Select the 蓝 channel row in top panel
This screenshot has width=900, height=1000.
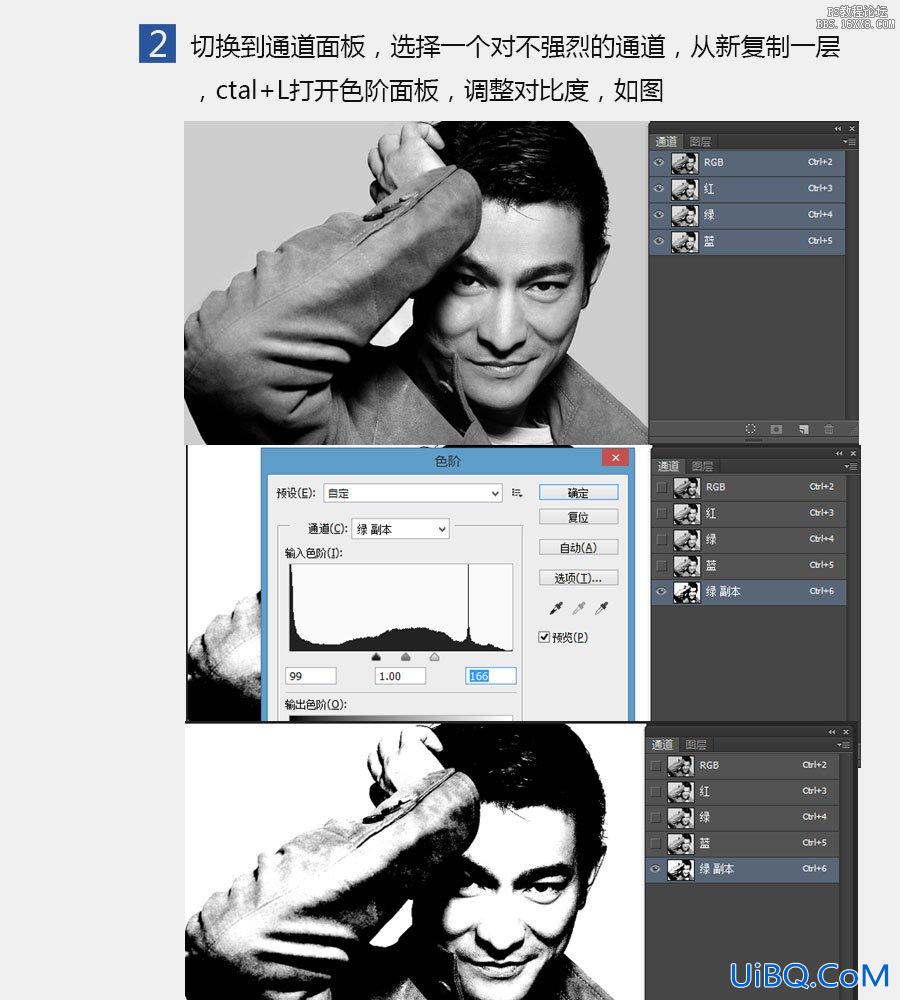point(747,241)
